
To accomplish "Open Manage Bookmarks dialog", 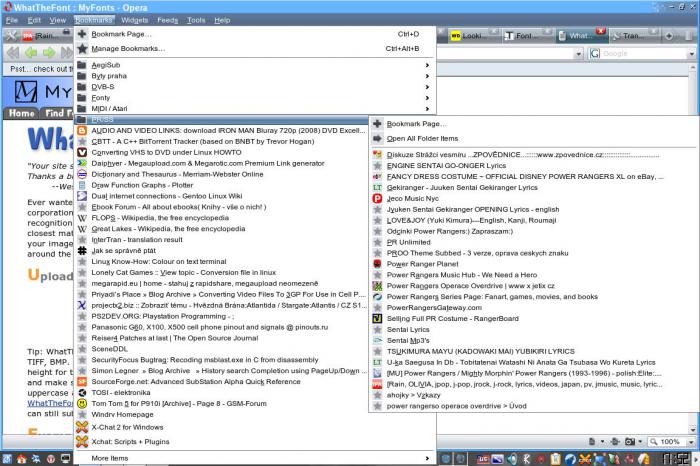I will (x=255, y=49).
